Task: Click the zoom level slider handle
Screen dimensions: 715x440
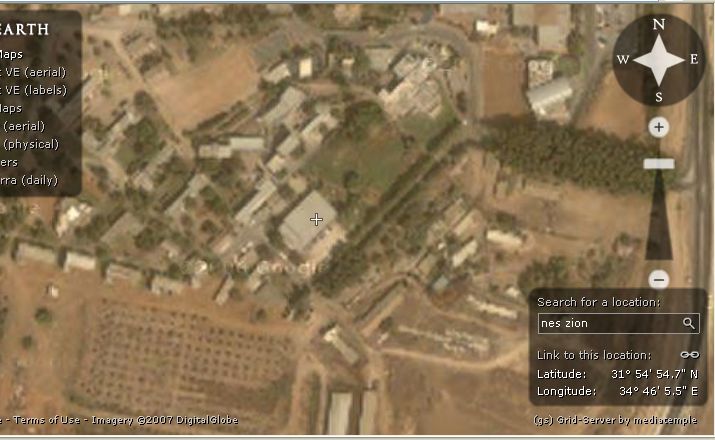Action: 658,164
